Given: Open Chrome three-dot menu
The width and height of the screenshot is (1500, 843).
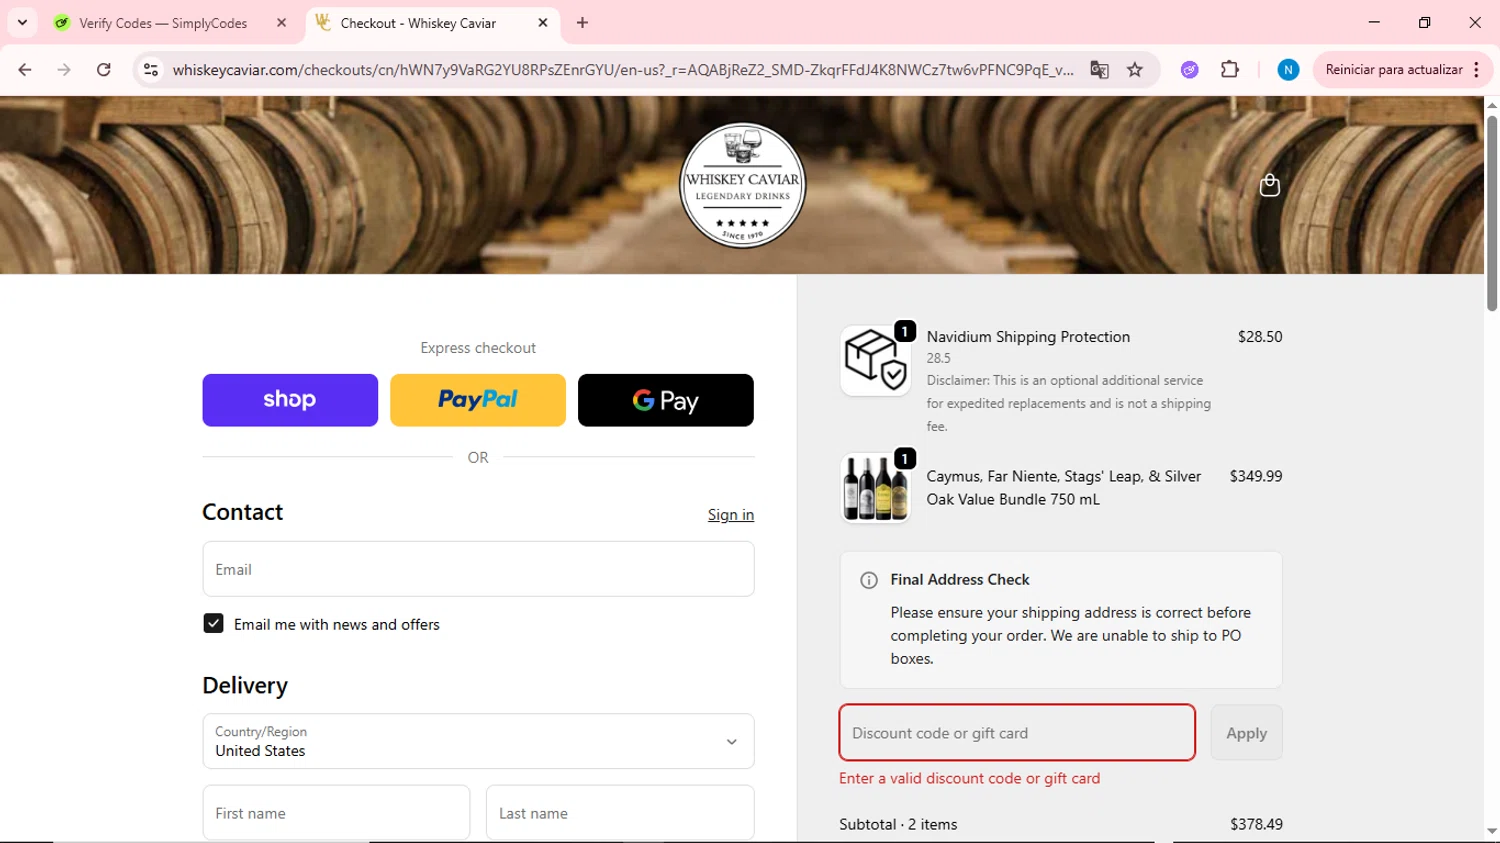Looking at the screenshot, I should [1477, 70].
